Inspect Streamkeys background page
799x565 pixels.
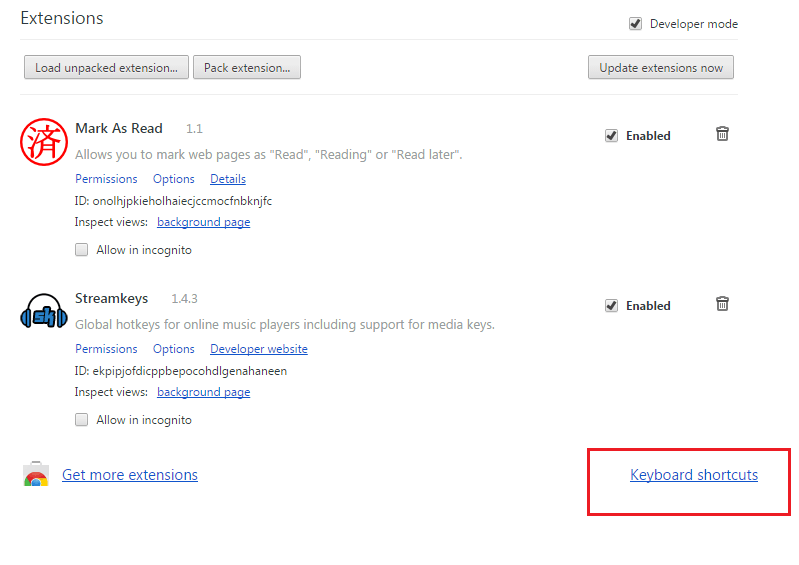click(203, 392)
